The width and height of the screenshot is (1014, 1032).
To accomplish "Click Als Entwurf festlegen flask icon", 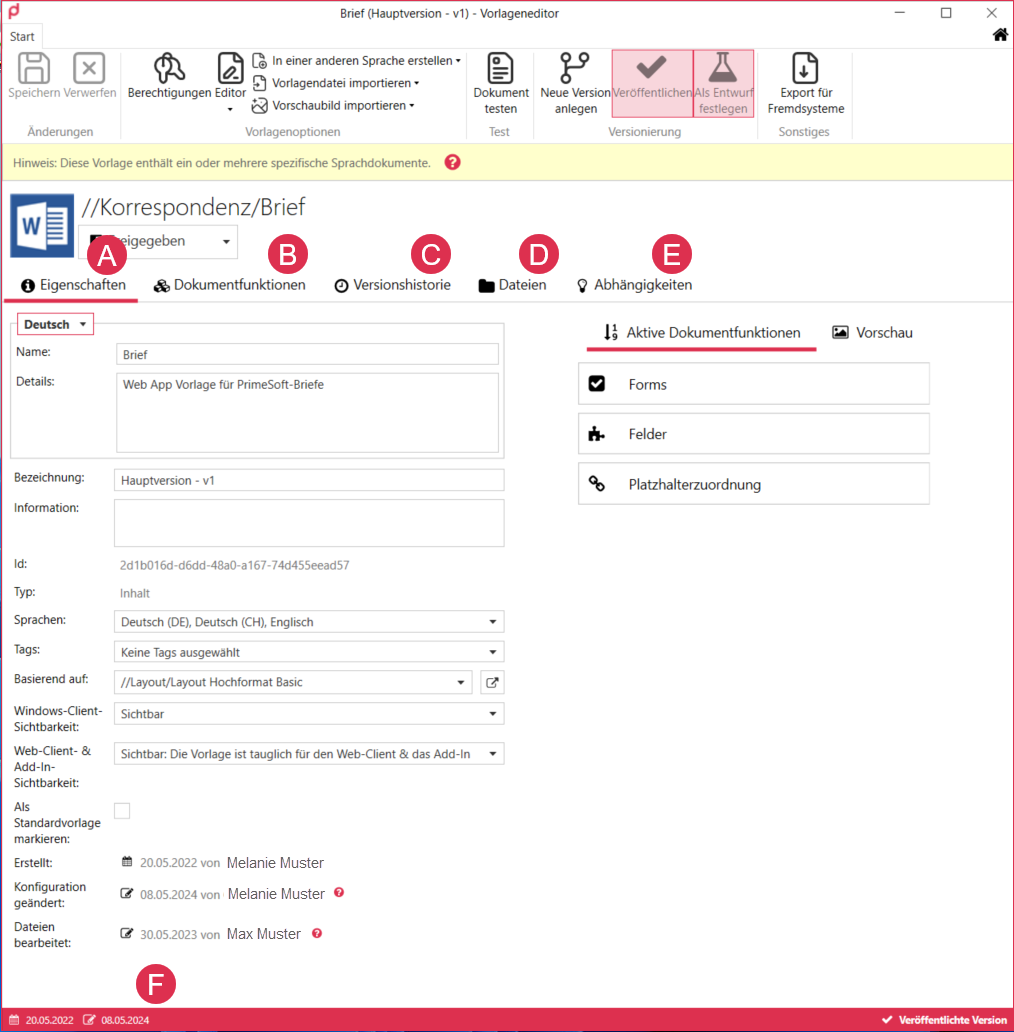I will [x=722, y=67].
